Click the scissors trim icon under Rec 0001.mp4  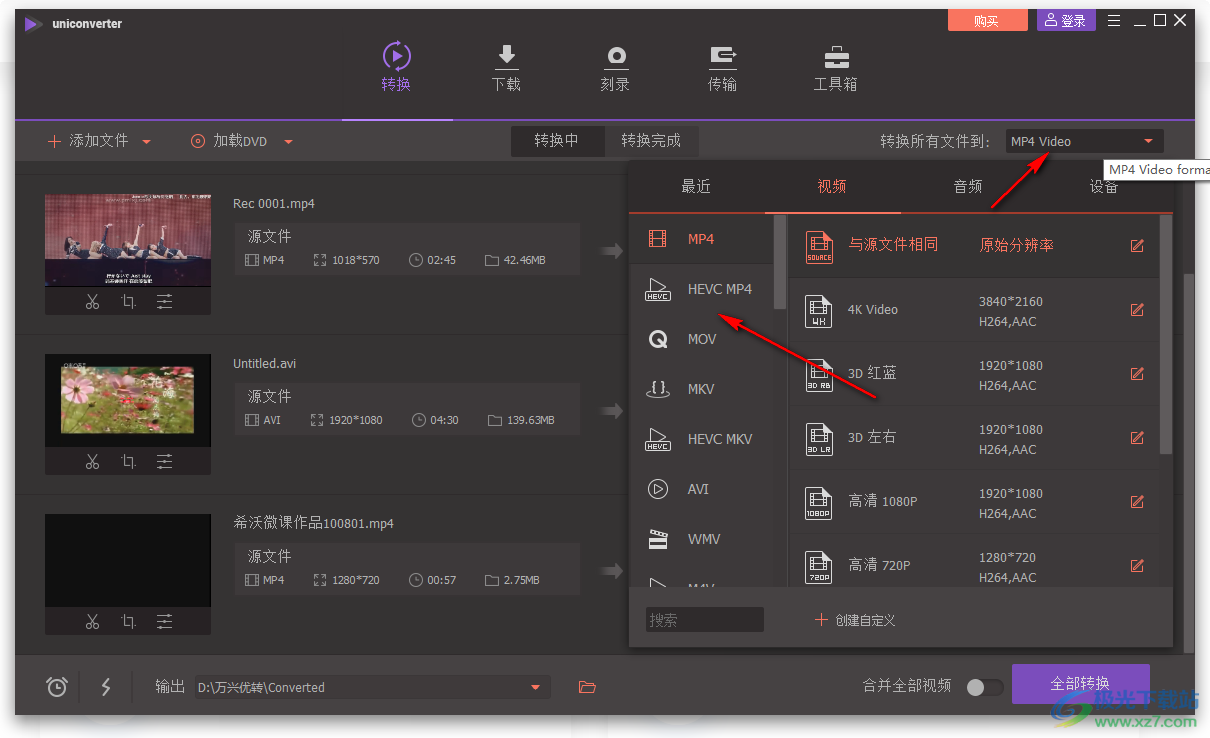point(92,301)
